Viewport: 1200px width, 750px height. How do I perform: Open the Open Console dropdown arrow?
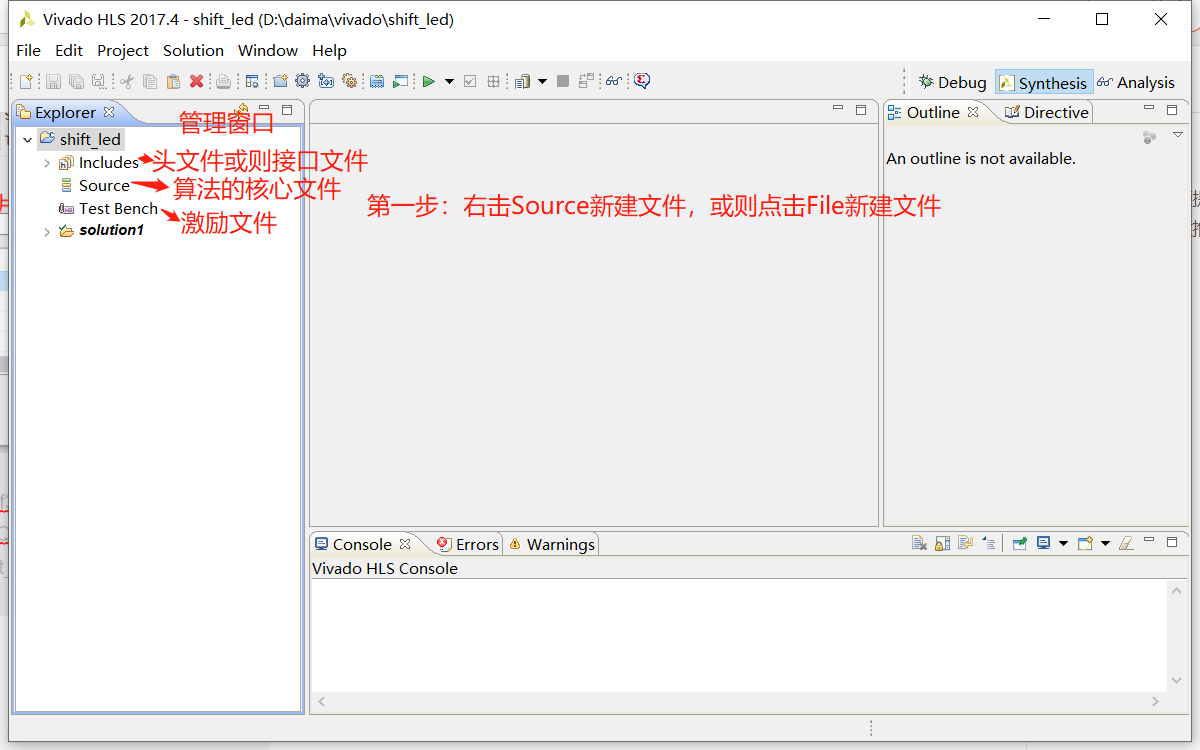click(x=1105, y=543)
